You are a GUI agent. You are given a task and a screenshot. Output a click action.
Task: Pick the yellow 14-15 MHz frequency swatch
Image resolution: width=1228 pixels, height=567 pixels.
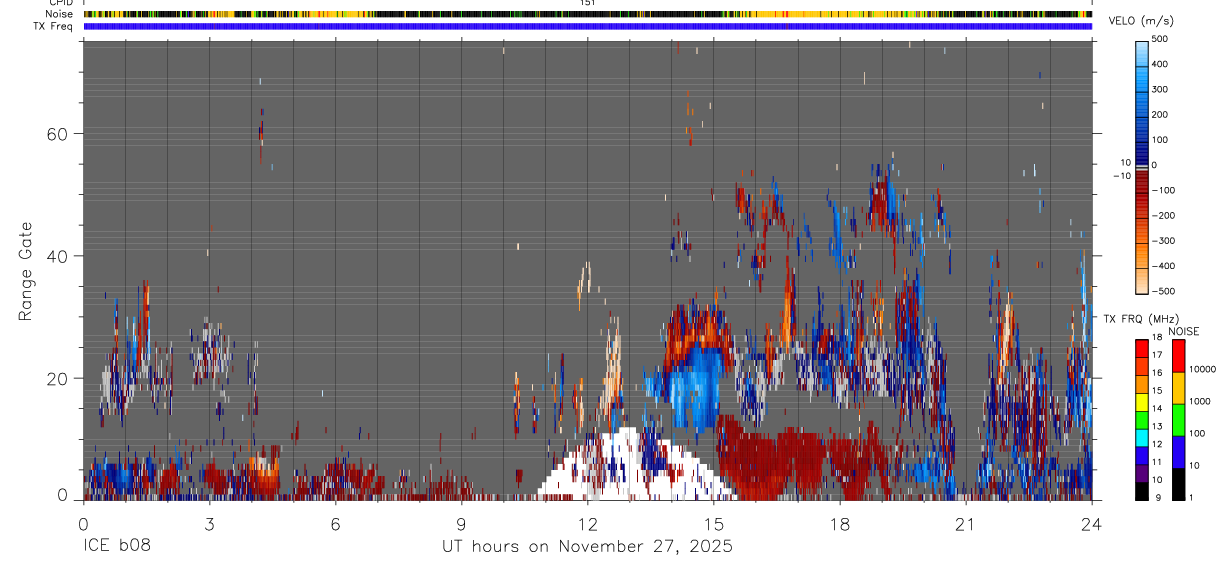[1142, 401]
